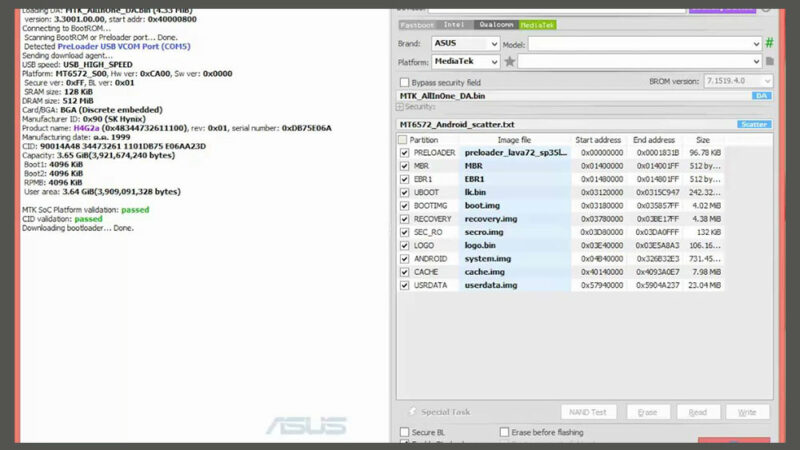Open the Platform dropdown showing MediaTek
The image size is (800, 450).
[465, 61]
